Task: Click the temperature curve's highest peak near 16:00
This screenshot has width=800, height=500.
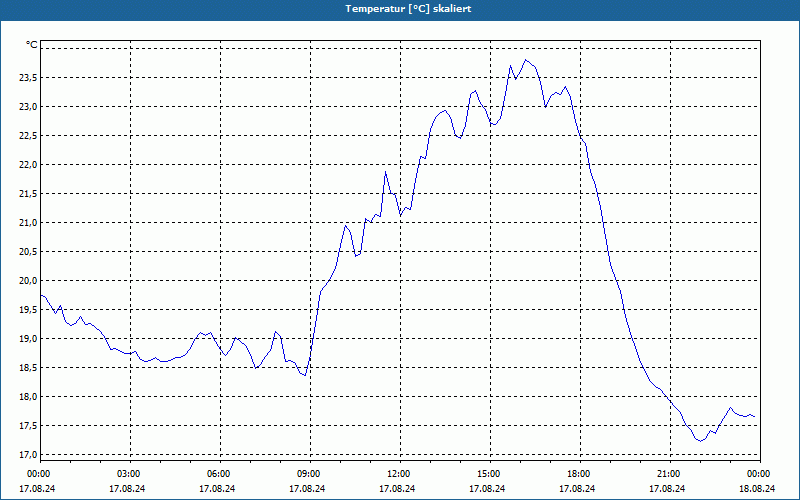Action: coord(526,60)
